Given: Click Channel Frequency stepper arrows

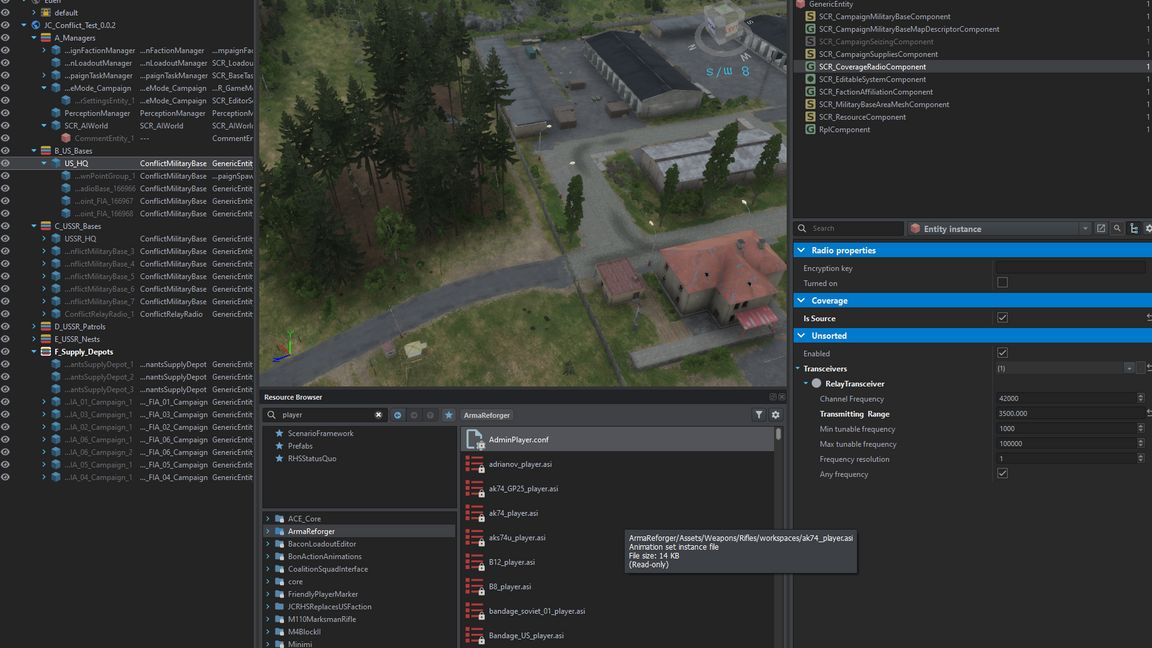Looking at the screenshot, I should click(1141, 398).
